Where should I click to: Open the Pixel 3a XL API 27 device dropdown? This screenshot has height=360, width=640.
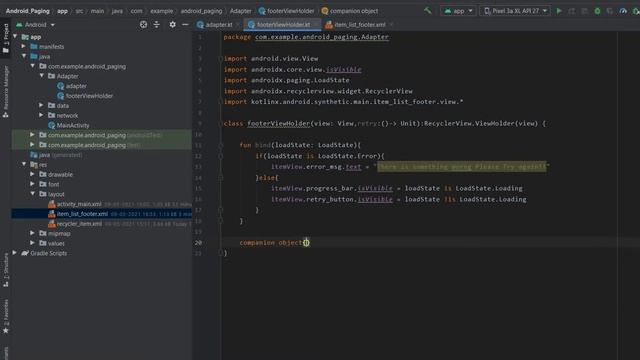[x=516, y=11]
